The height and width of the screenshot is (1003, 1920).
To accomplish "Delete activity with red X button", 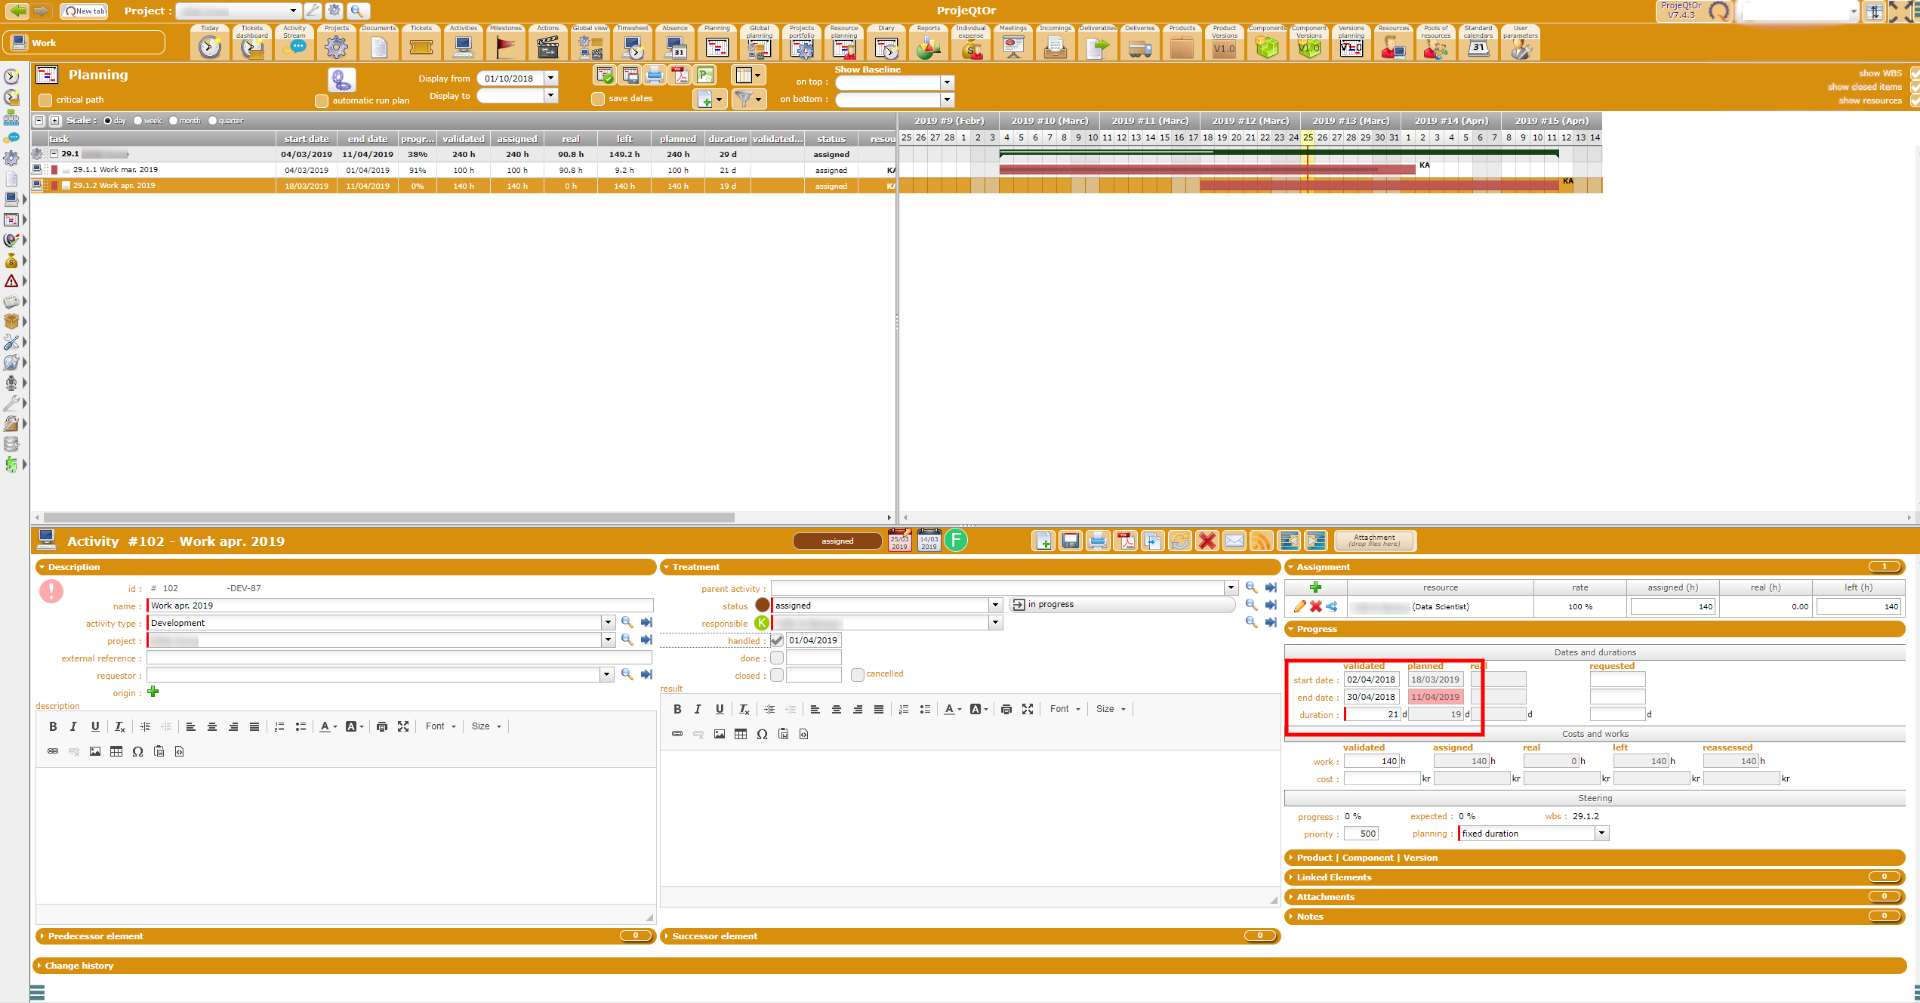I will pos(1207,541).
